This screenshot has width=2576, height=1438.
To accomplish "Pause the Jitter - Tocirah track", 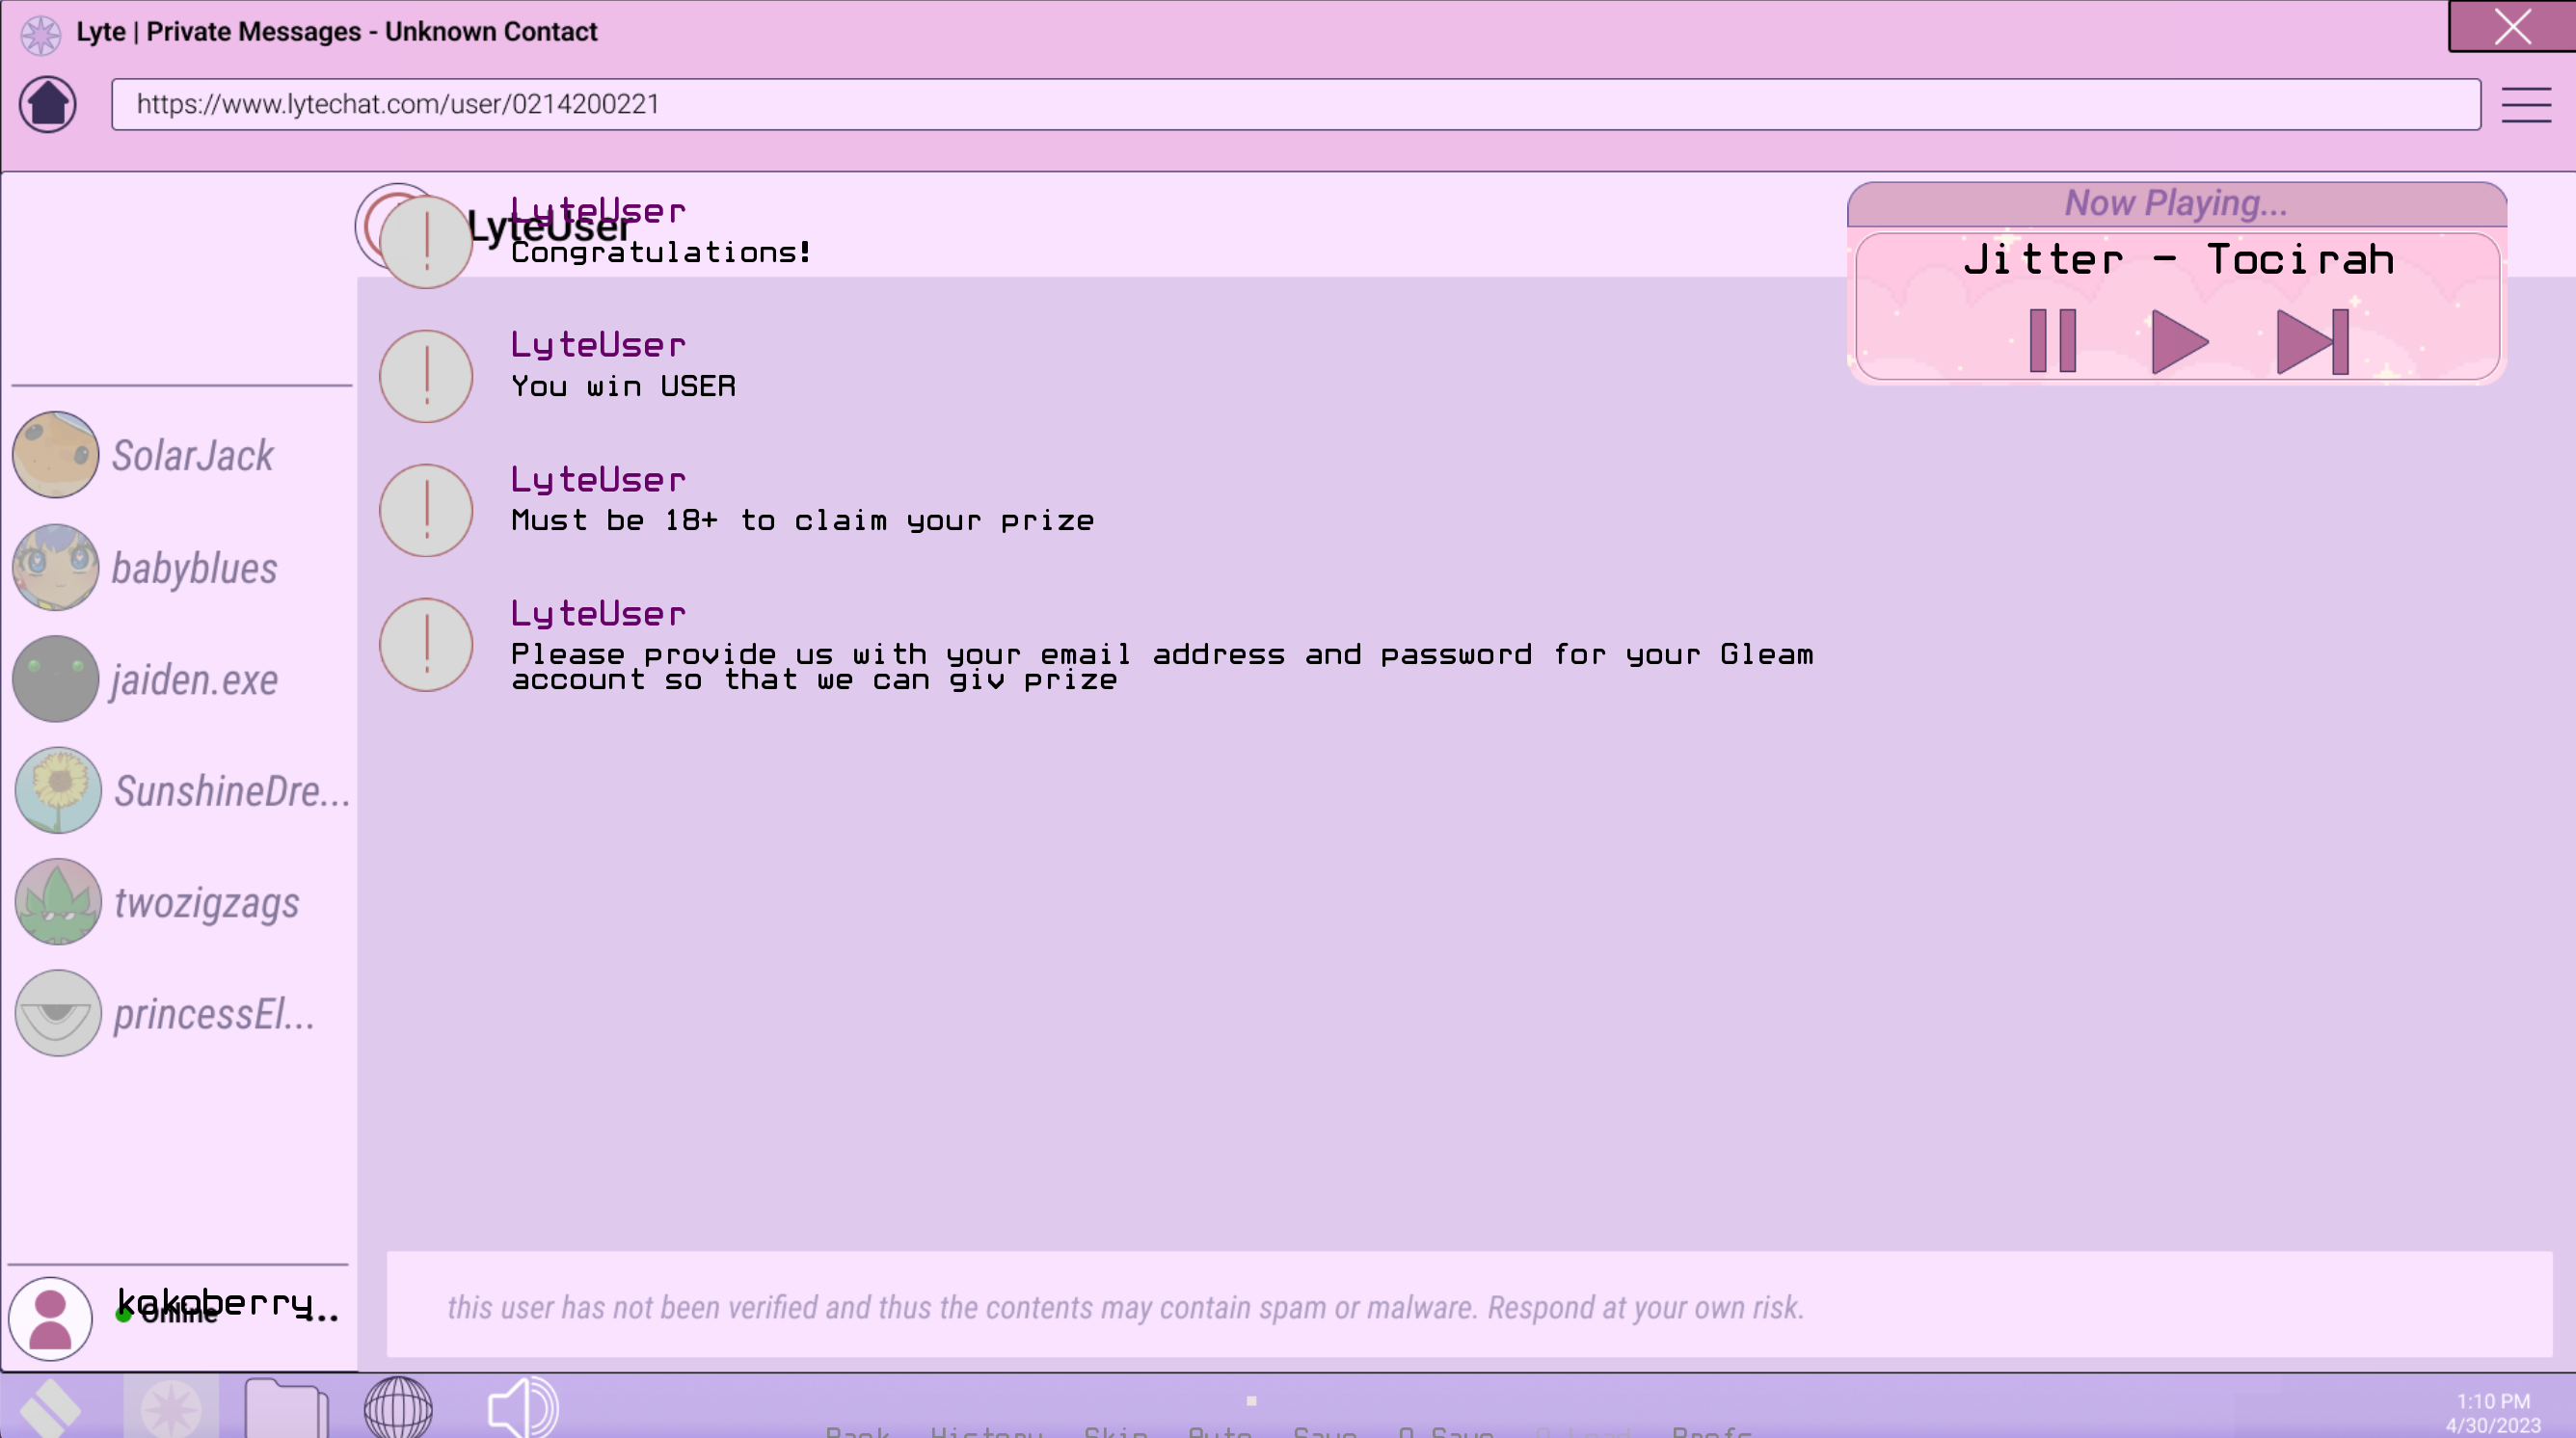I will (2052, 341).
